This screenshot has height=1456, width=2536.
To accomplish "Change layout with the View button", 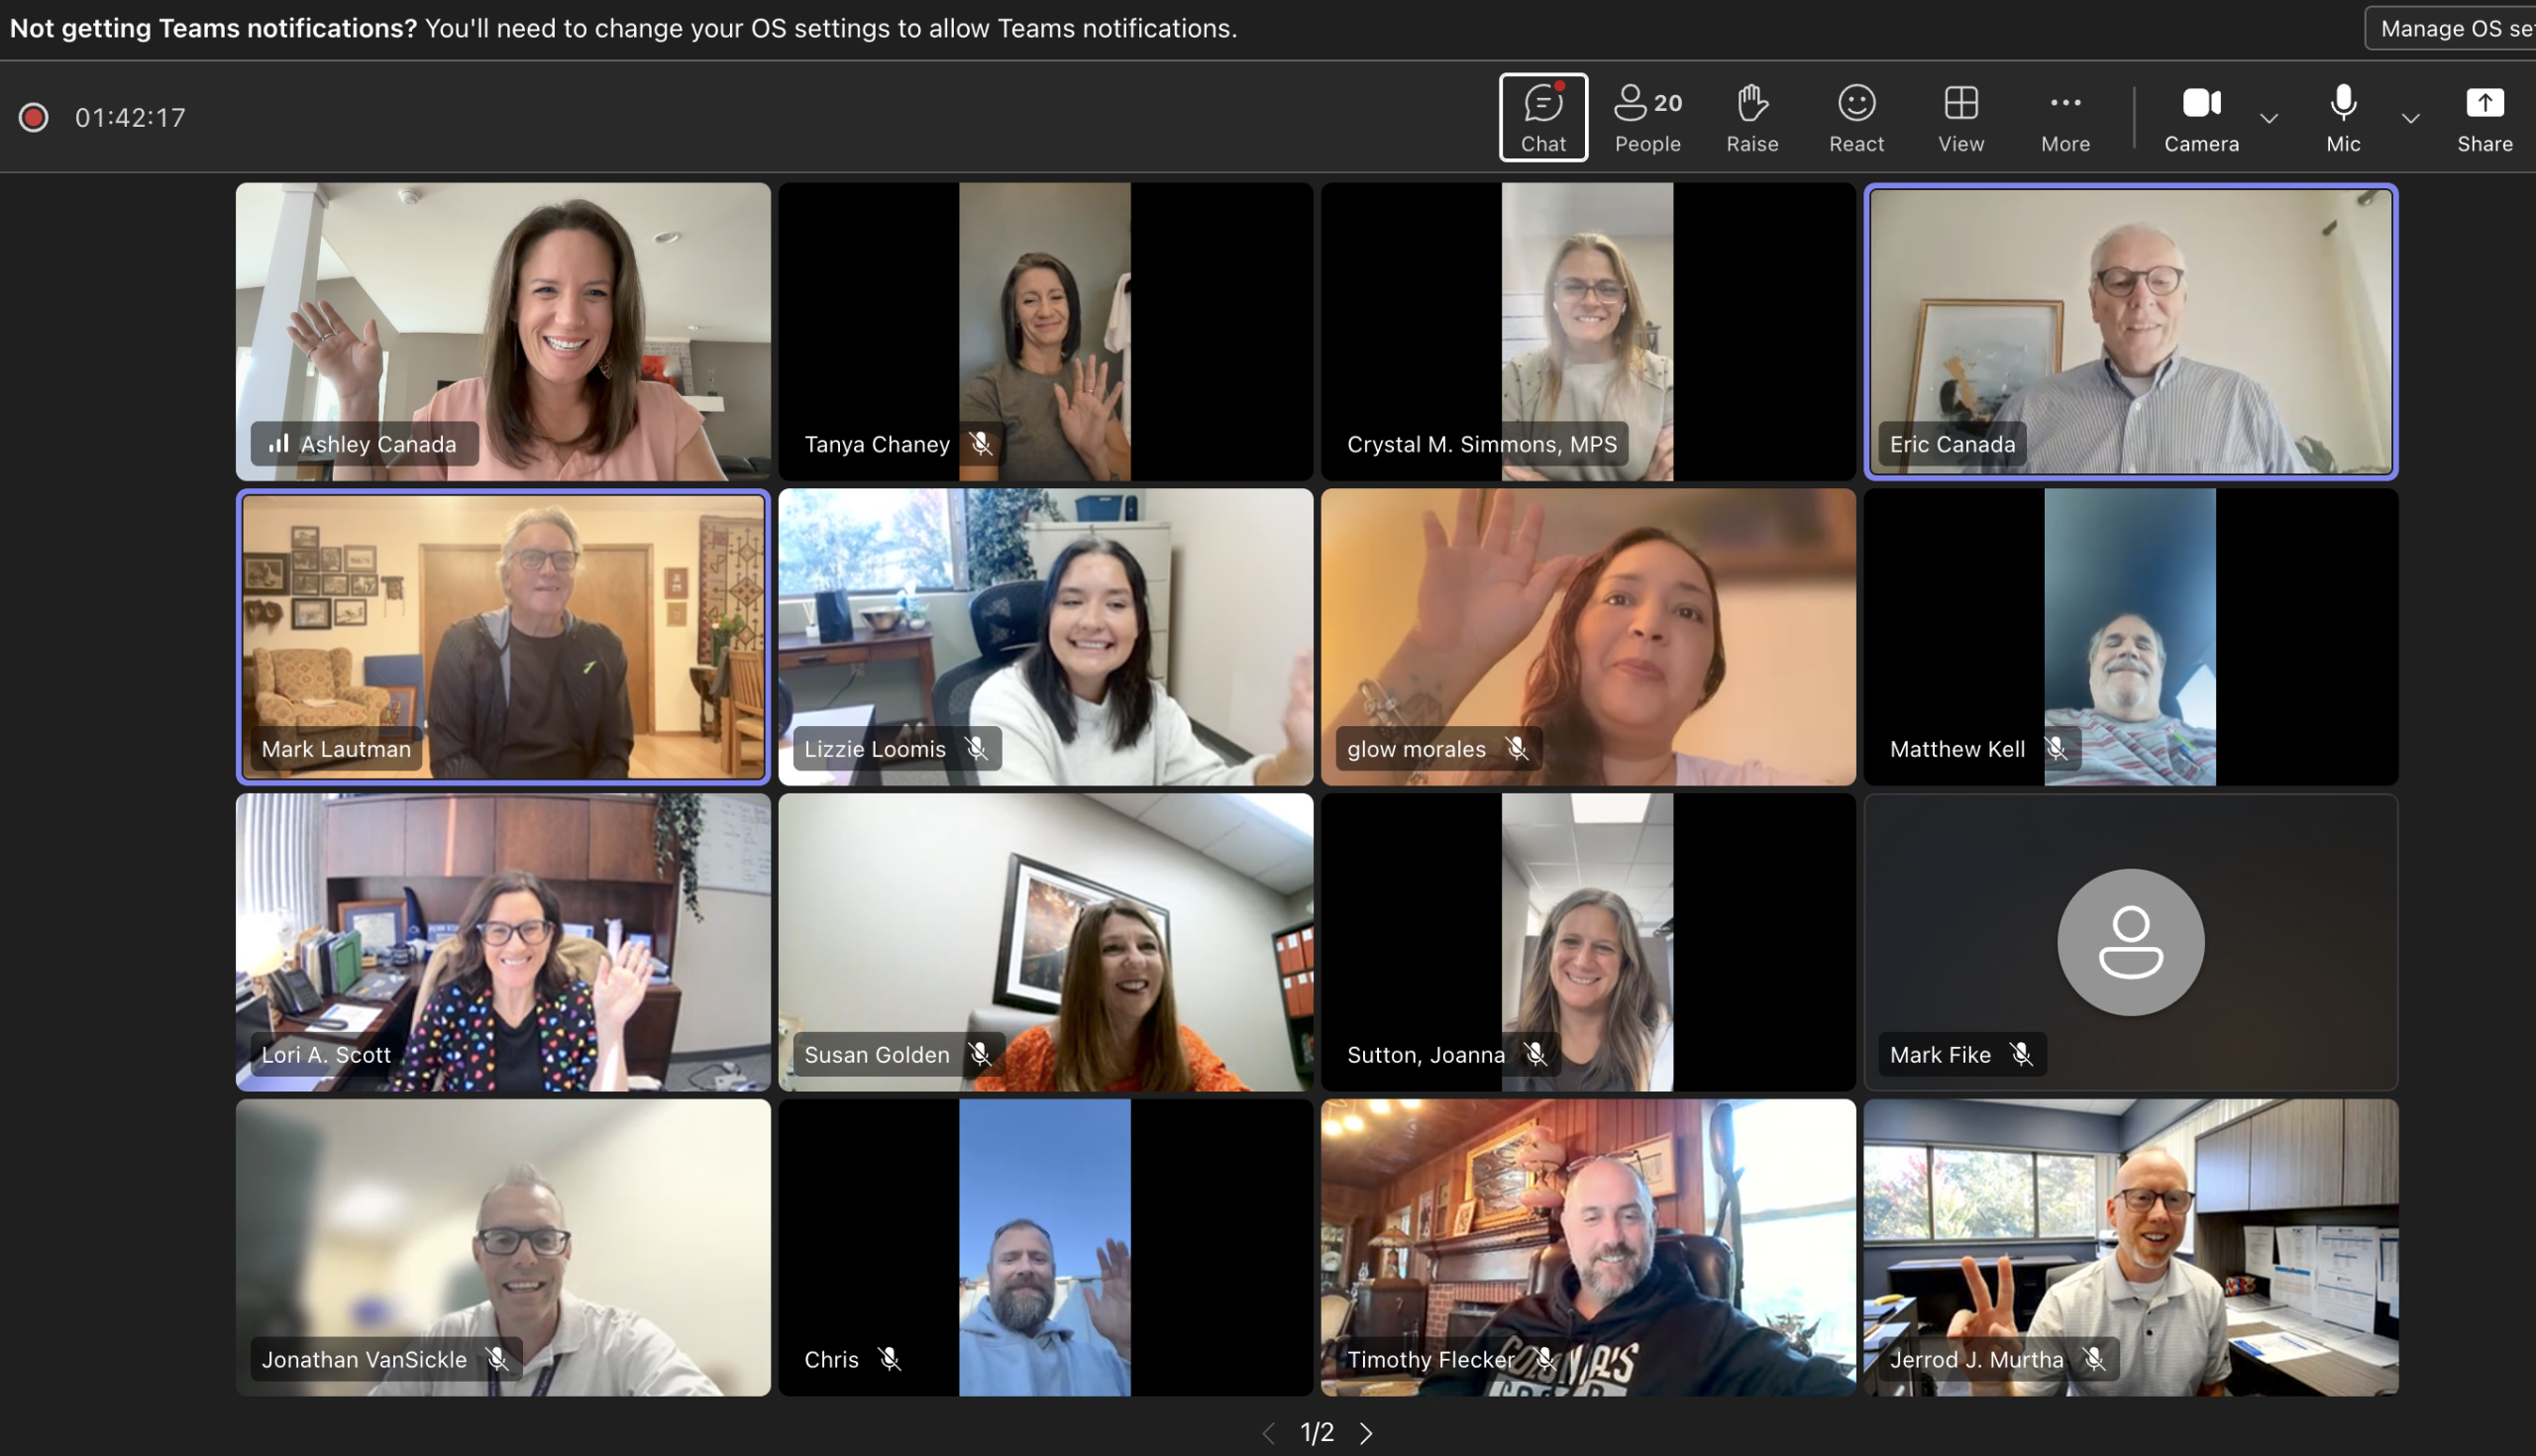I will pyautogui.click(x=1961, y=117).
